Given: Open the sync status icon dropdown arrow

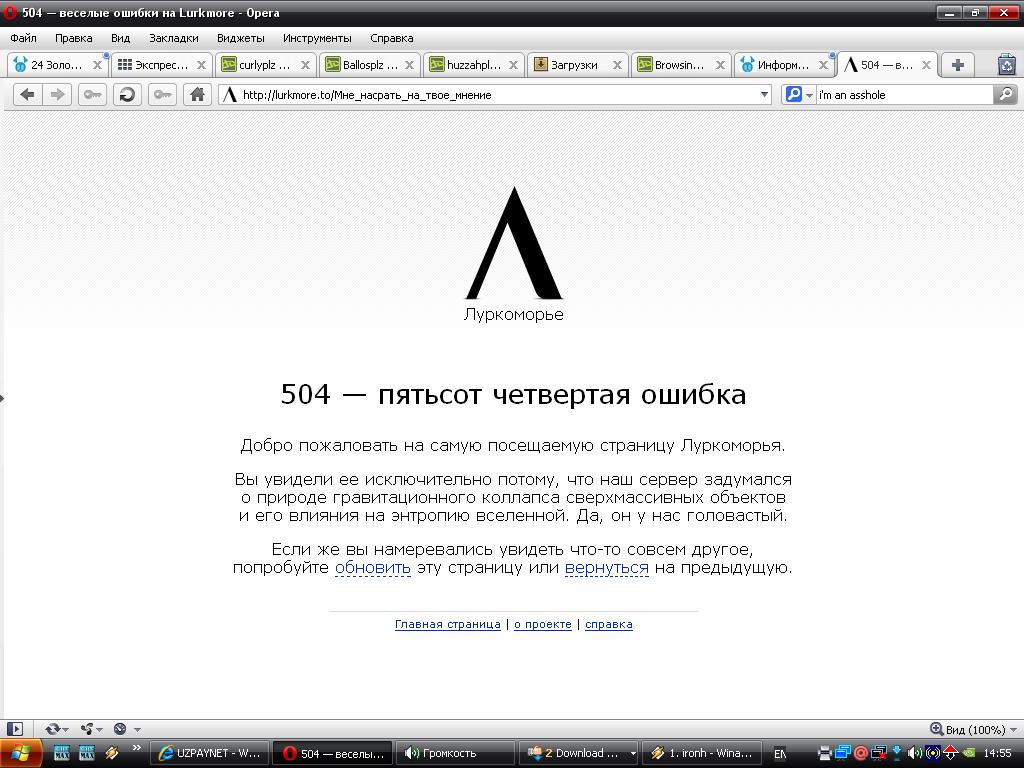Looking at the screenshot, I should pos(65,729).
